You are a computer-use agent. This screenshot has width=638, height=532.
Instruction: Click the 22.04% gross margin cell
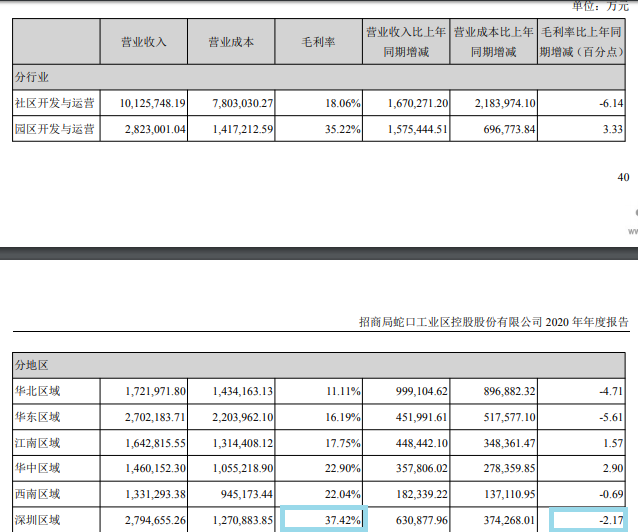(319, 494)
